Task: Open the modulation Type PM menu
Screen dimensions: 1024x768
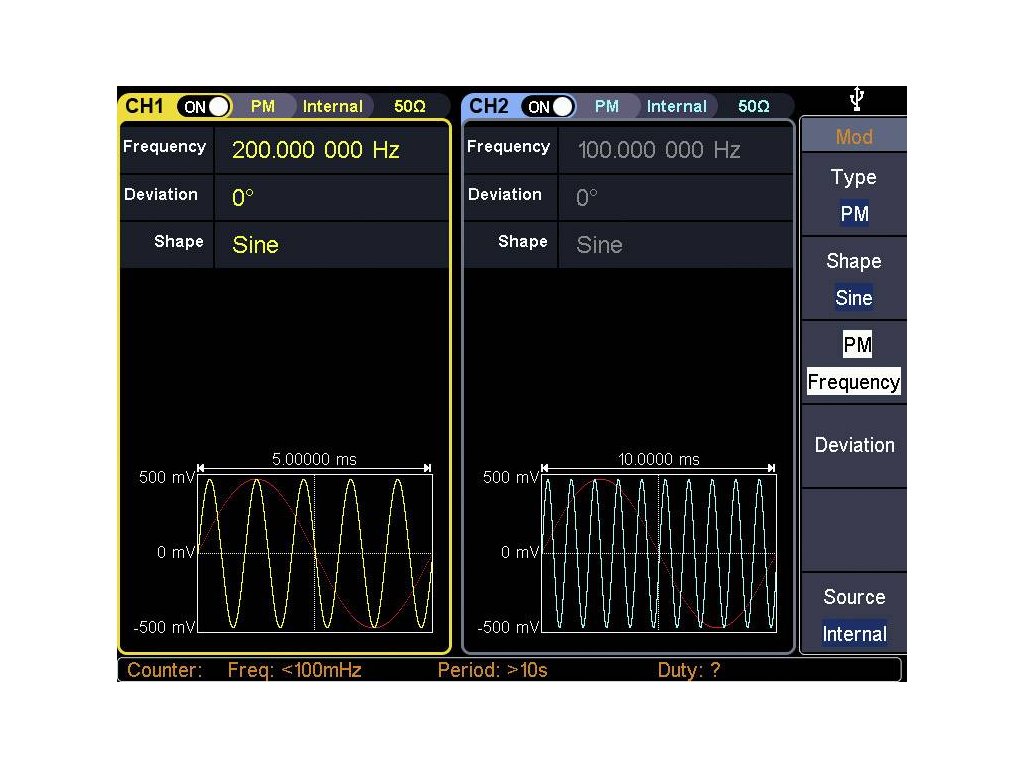Action: (x=853, y=195)
